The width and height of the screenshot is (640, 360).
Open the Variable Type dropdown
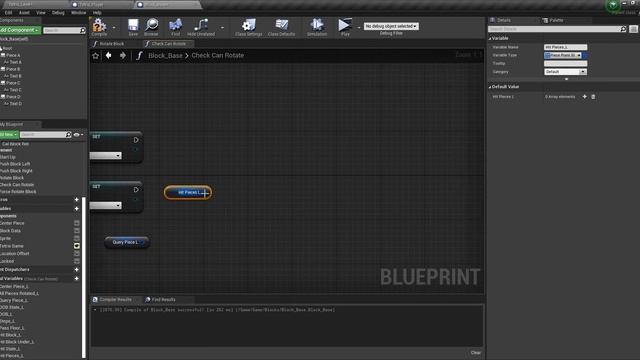click(563, 55)
